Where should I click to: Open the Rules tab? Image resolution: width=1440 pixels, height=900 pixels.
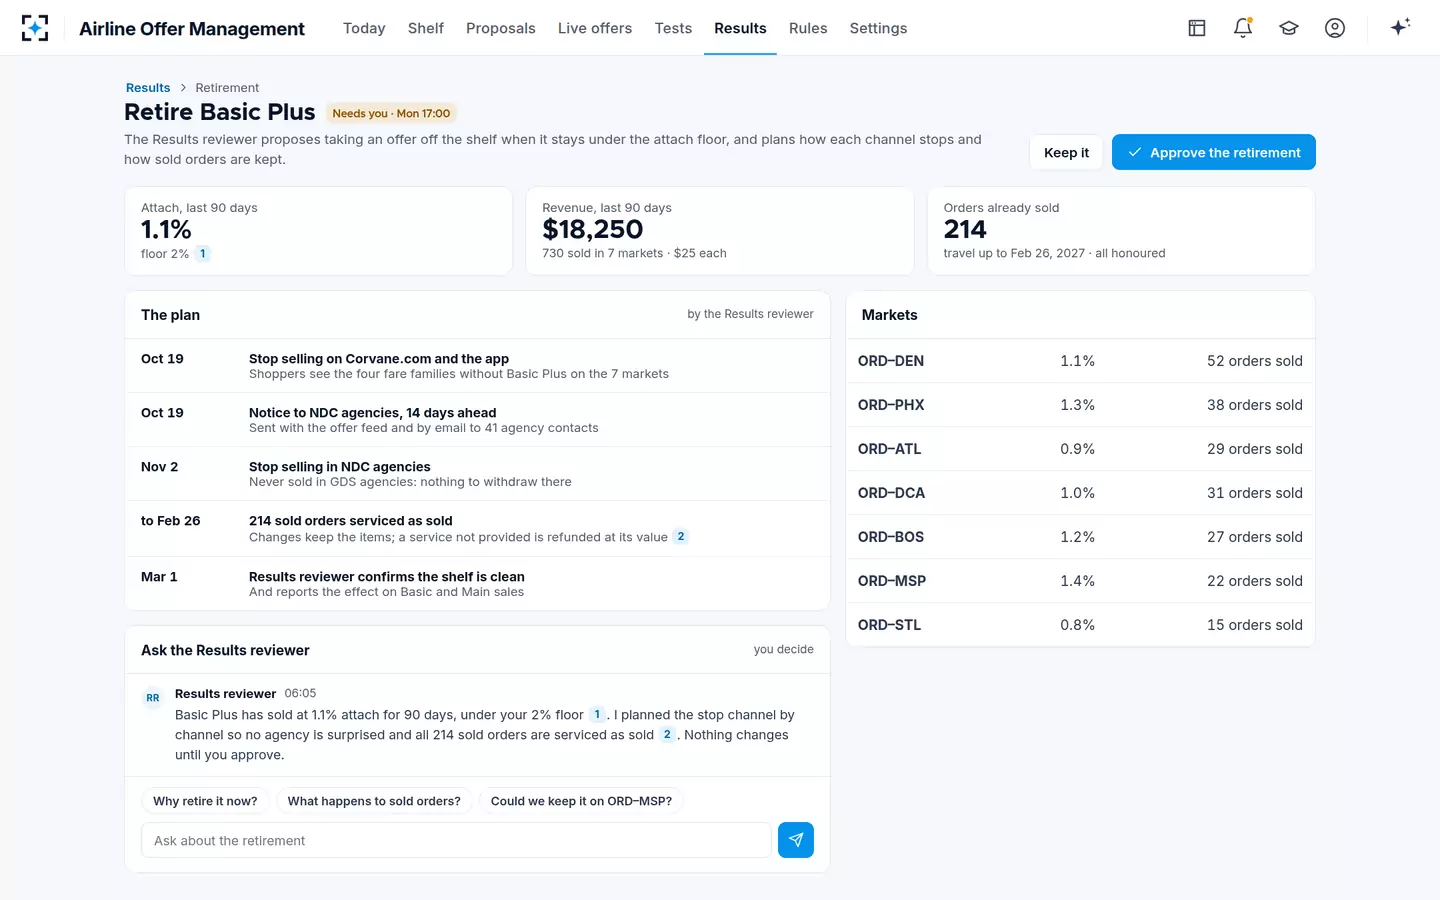(808, 28)
